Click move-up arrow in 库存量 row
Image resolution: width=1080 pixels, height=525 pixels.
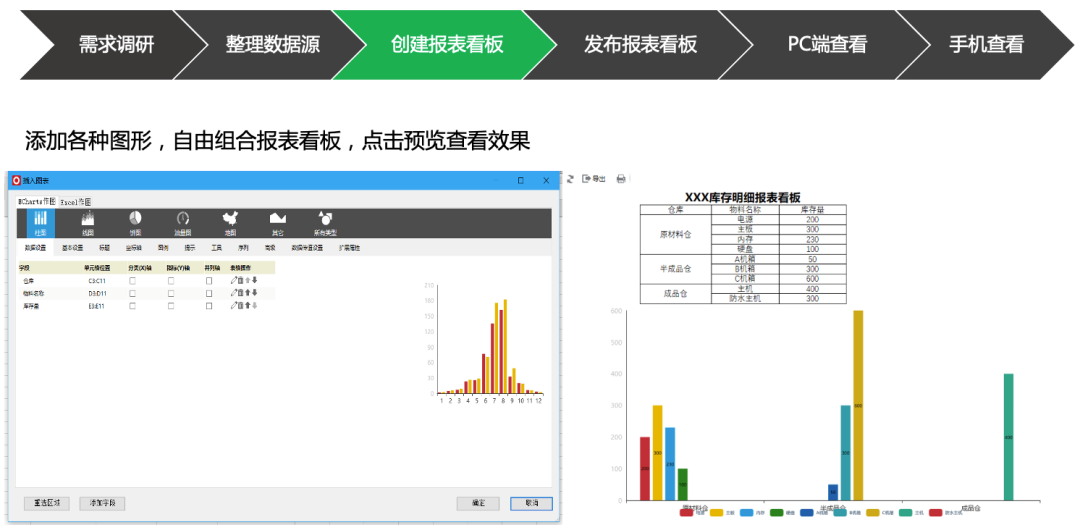[248, 305]
